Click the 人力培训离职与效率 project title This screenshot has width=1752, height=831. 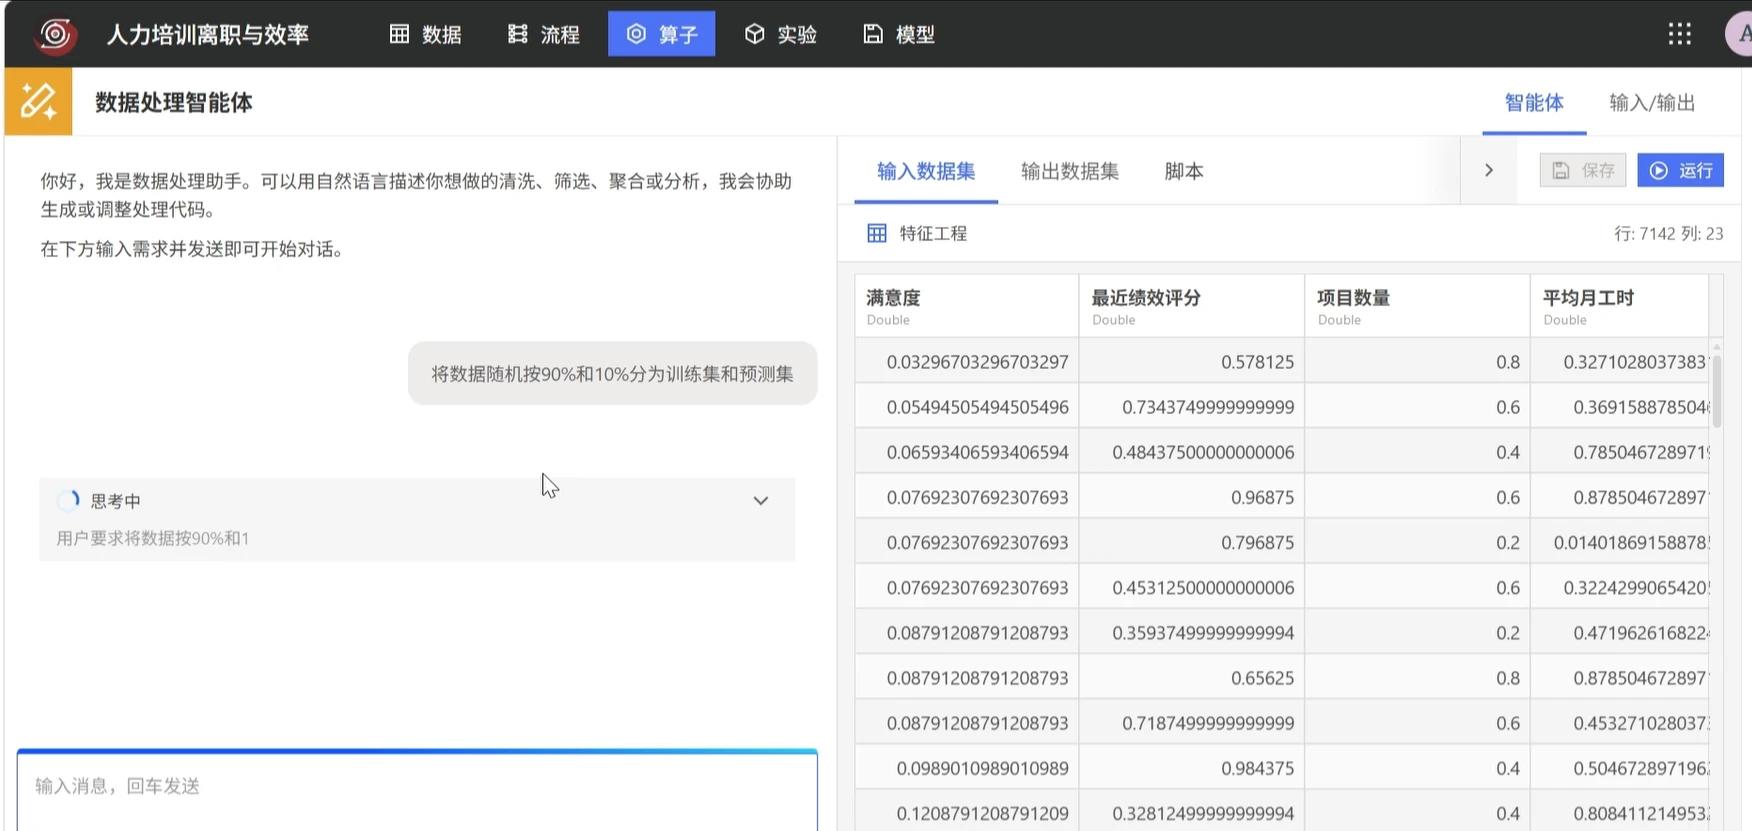click(x=208, y=34)
